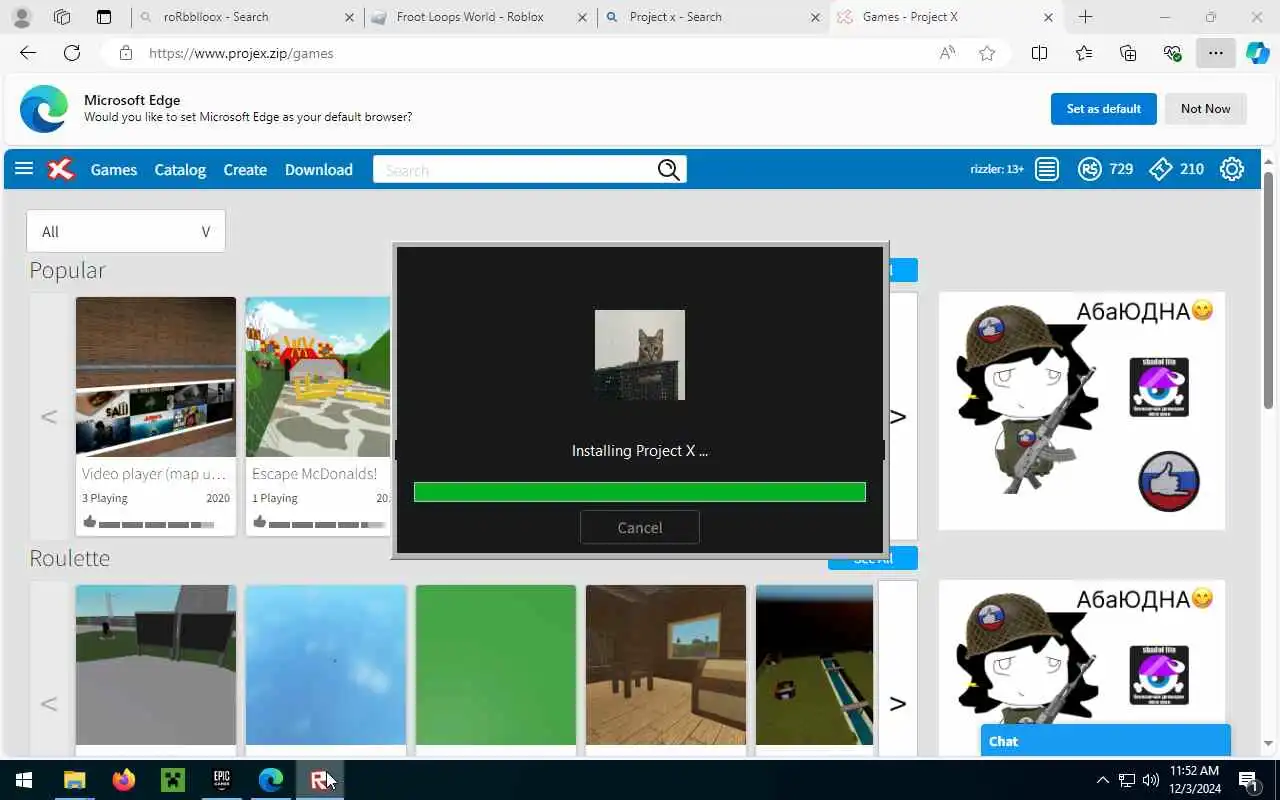Reload the page with refresh icon
1280x800 pixels.
72,53
